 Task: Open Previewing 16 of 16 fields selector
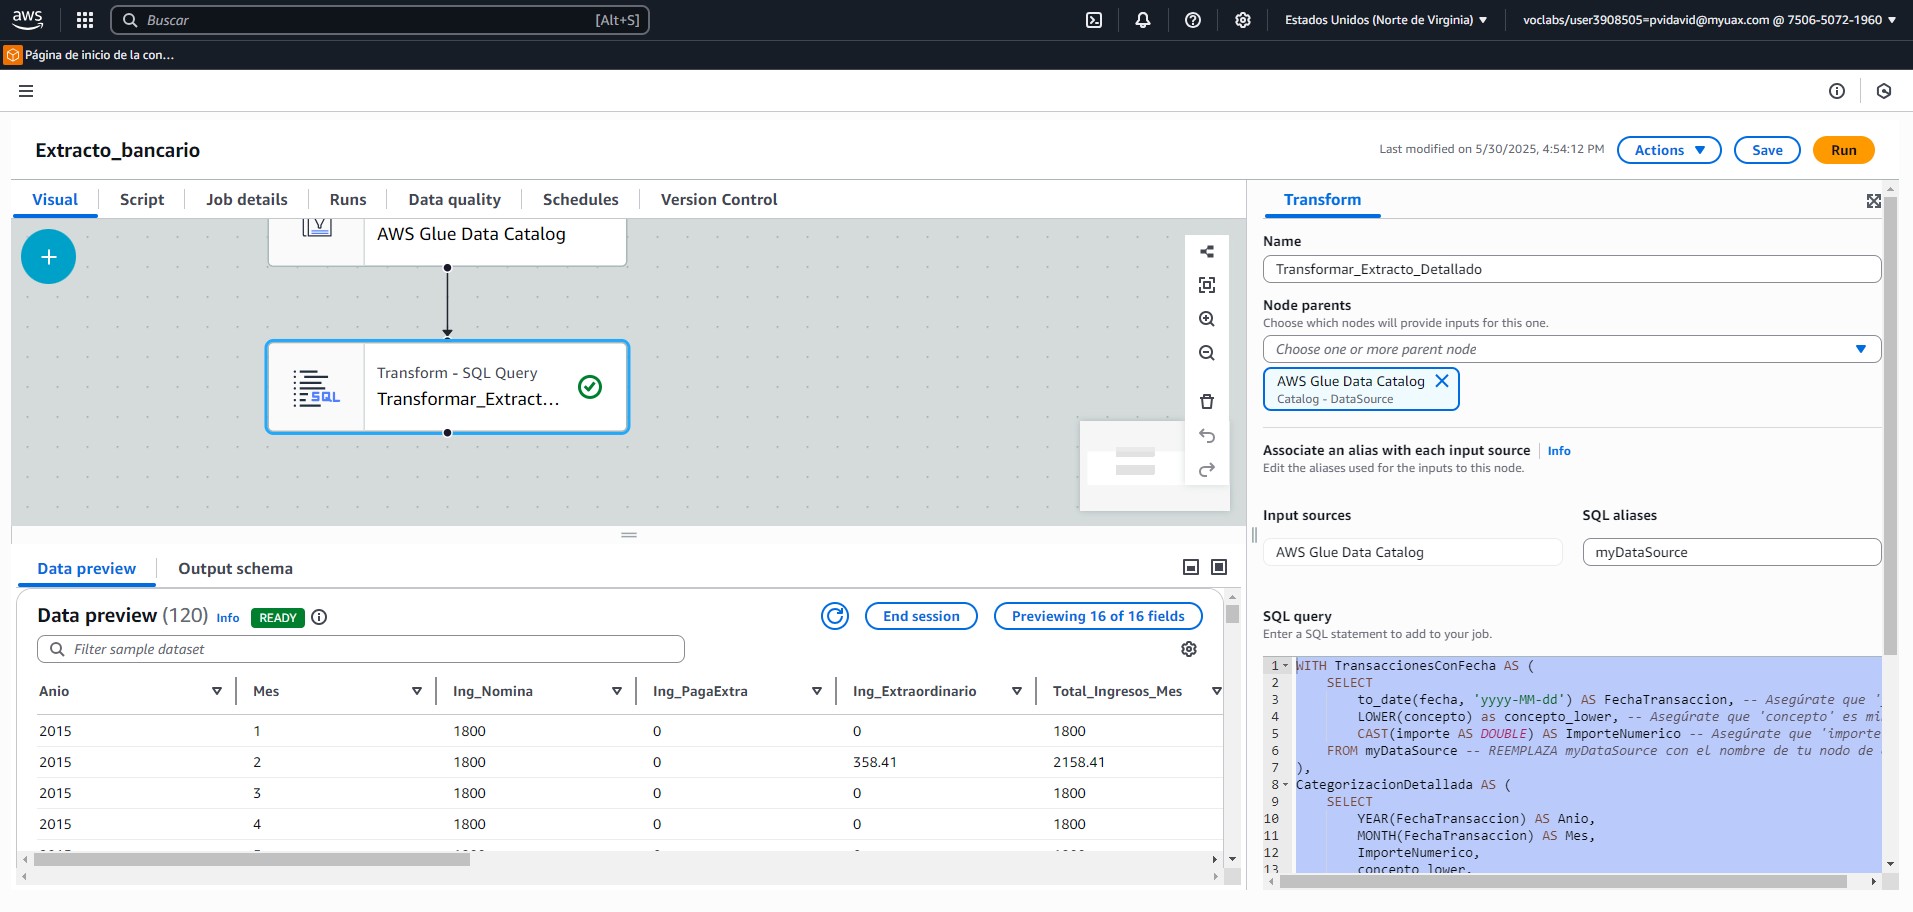[1098, 616]
